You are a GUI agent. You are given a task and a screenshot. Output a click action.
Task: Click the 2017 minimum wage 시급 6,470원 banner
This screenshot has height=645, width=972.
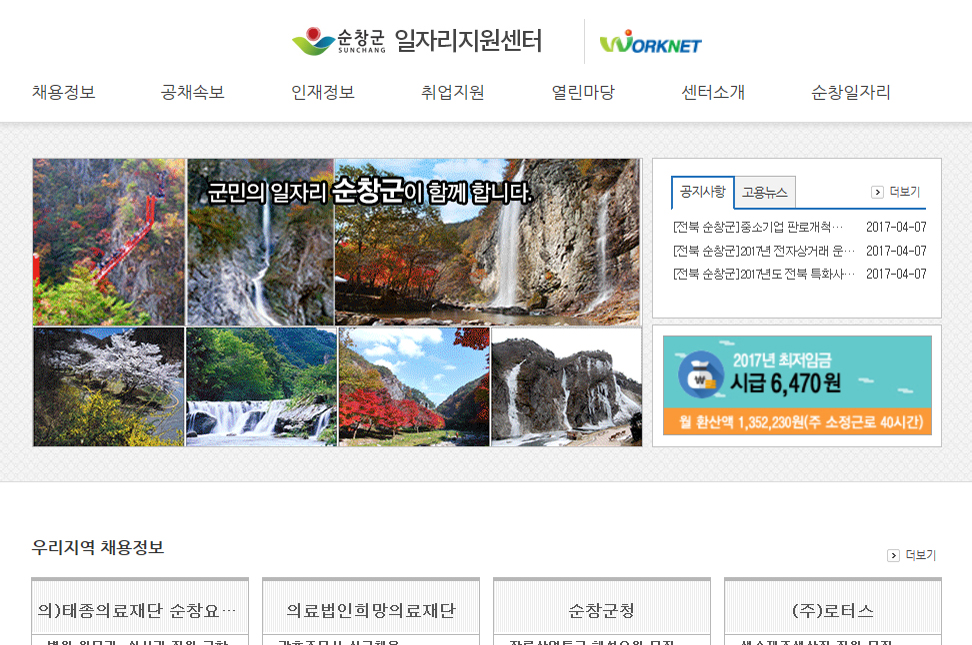pyautogui.click(x=797, y=385)
